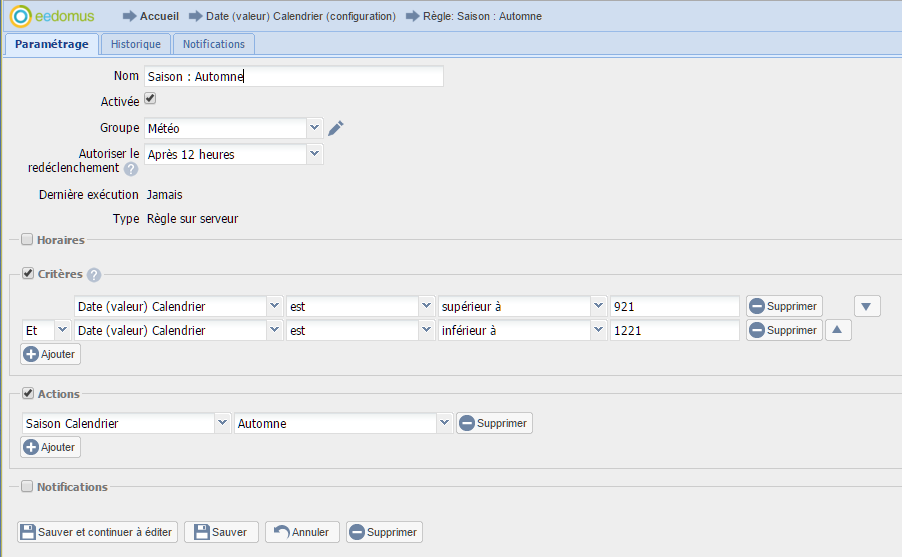Click the Critères help question mark
Image resolution: width=902 pixels, height=557 pixels.
[94, 275]
